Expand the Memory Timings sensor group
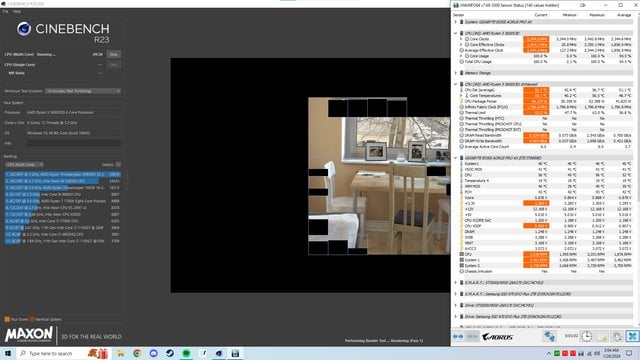Image resolution: width=640 pixels, height=360 pixels. pos(456,73)
